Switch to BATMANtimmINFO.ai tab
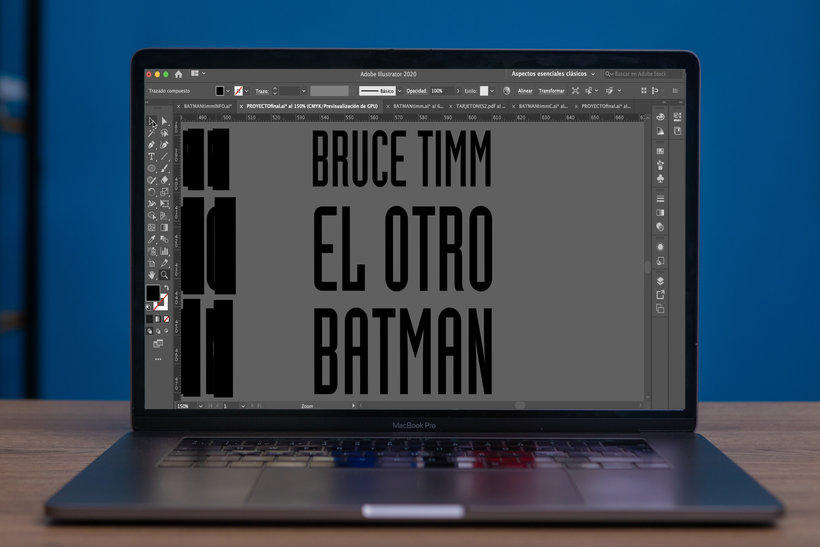Viewport: 820px width, 547px height. [208, 106]
